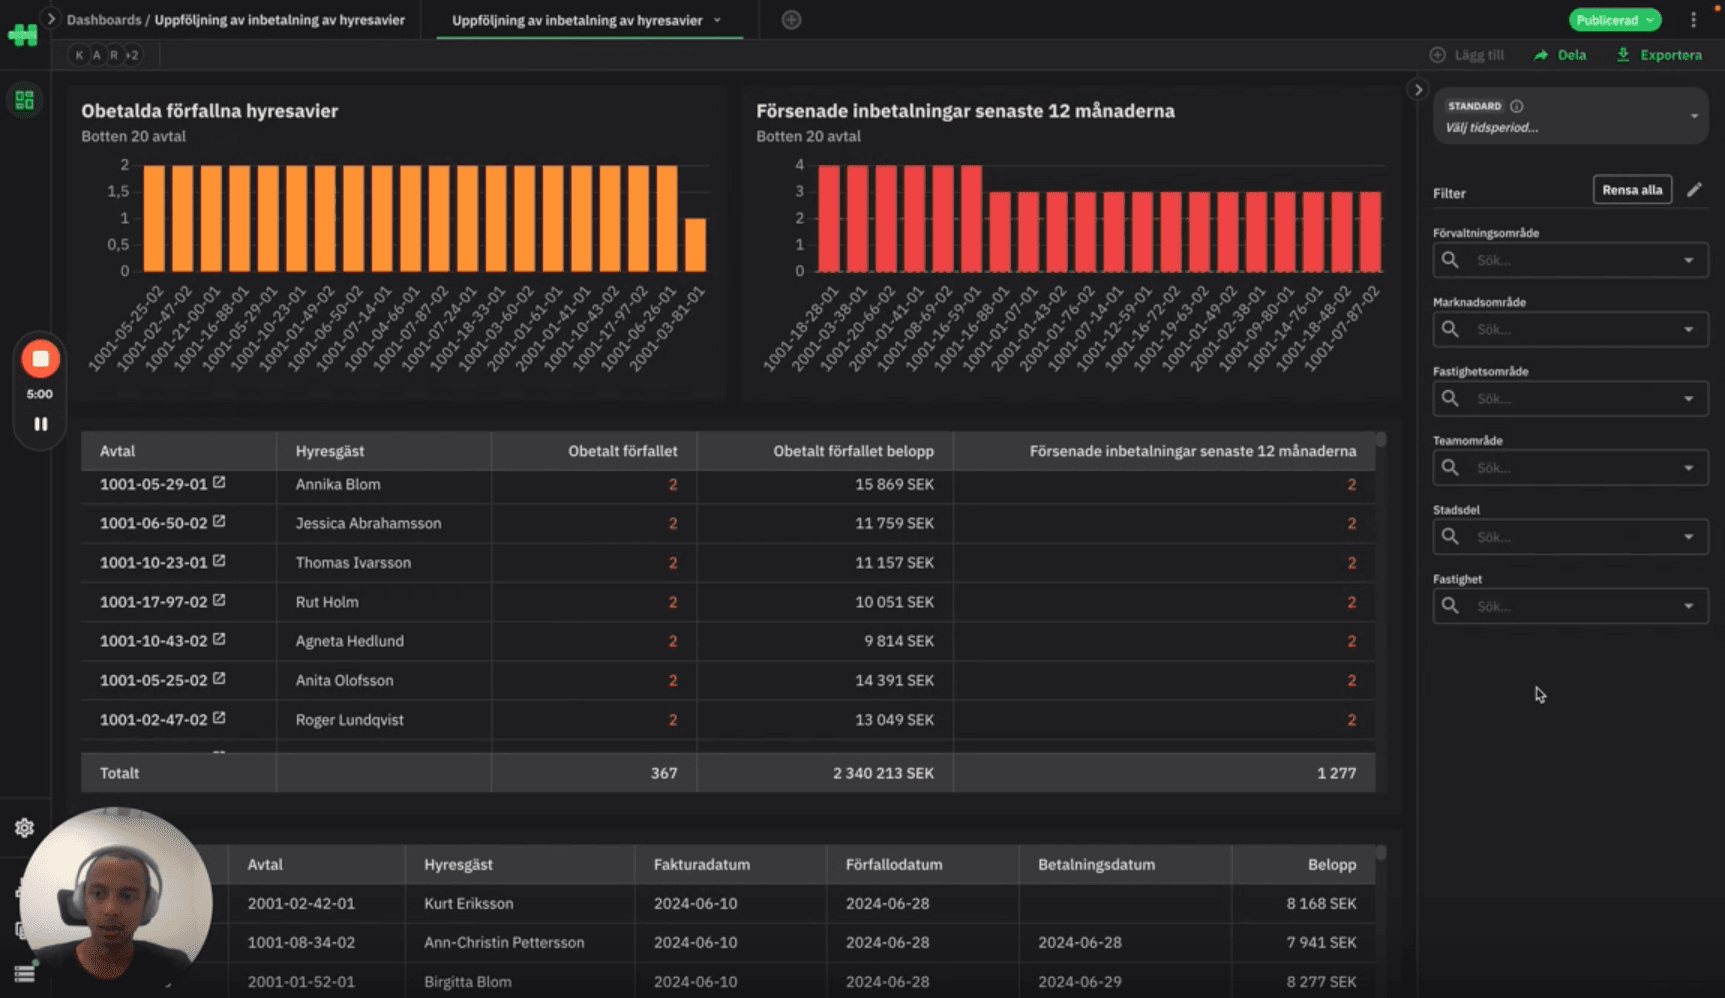This screenshot has width=1725, height=998.
Task: Collapse the filter panel using the arrow
Action: tap(1418, 90)
